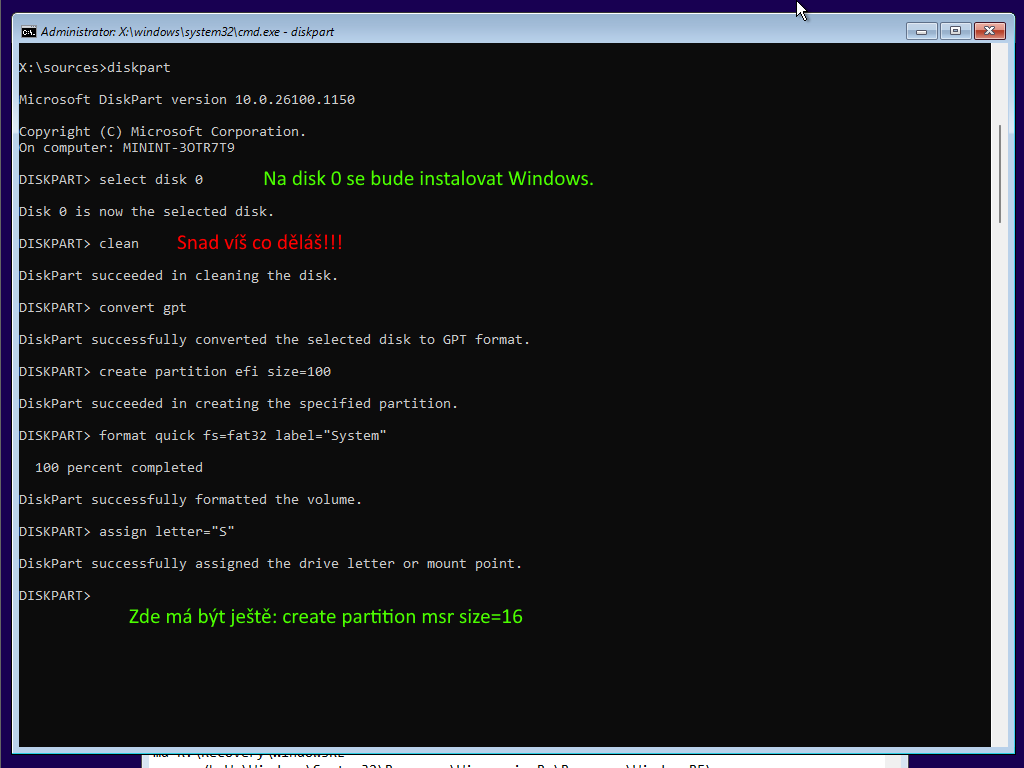Click the 'DISKPART> clean' command line

(x=79, y=243)
